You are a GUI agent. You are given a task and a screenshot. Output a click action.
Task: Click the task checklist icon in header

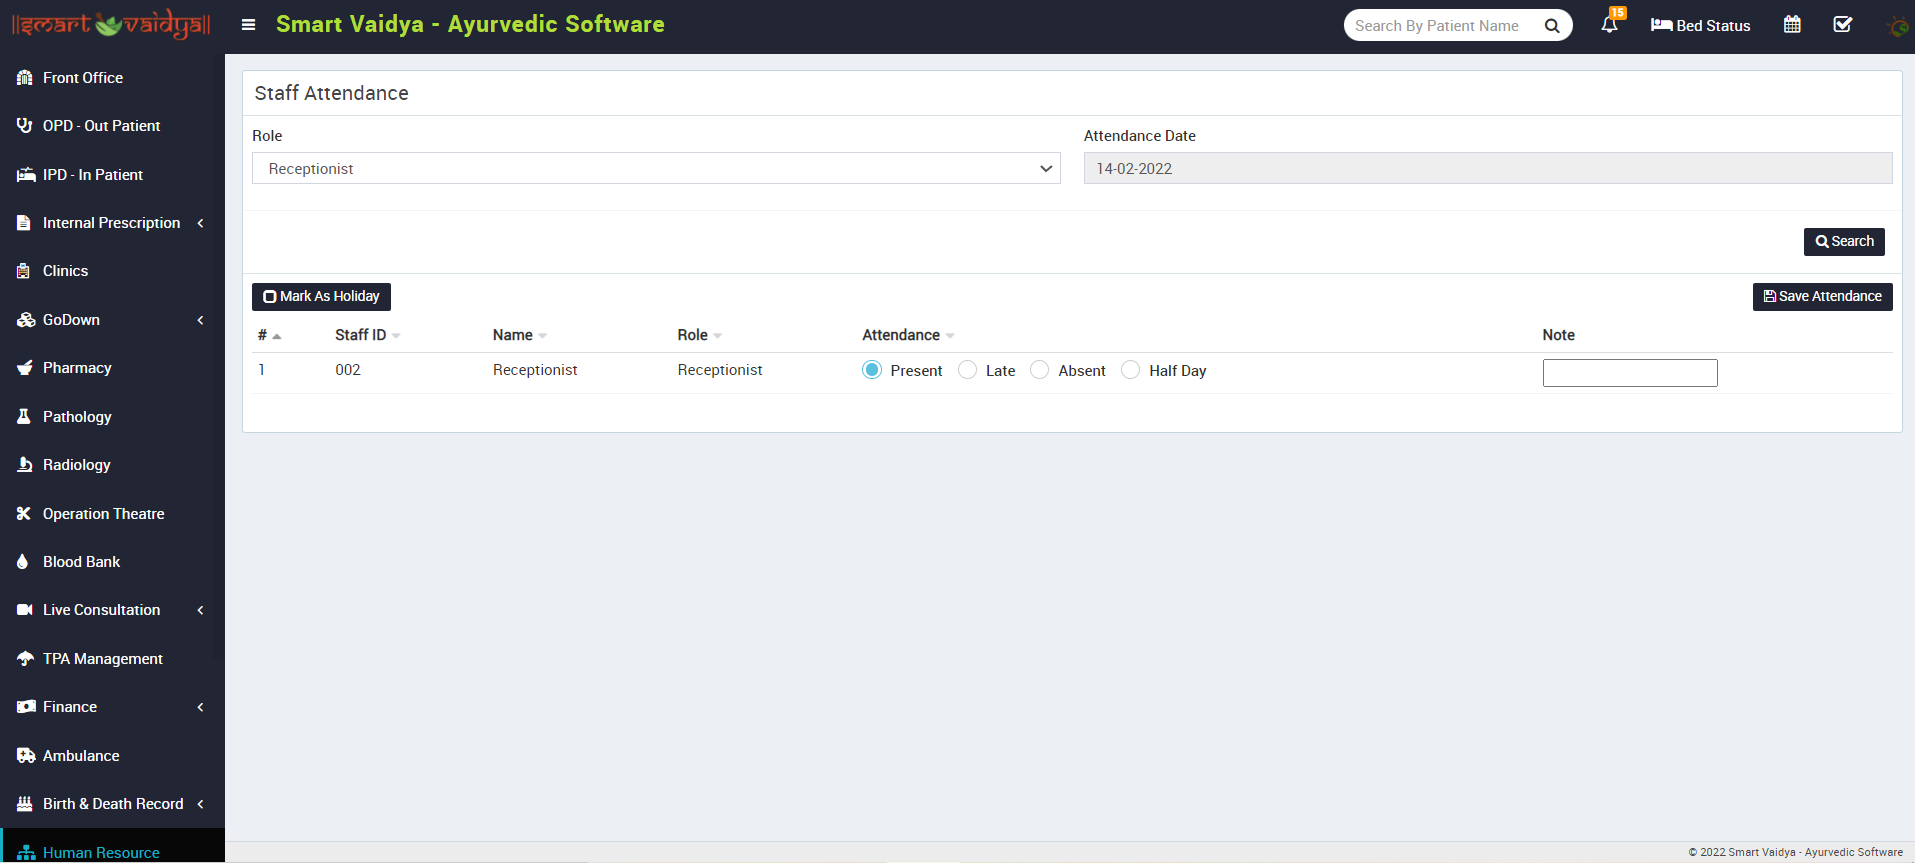click(x=1842, y=25)
